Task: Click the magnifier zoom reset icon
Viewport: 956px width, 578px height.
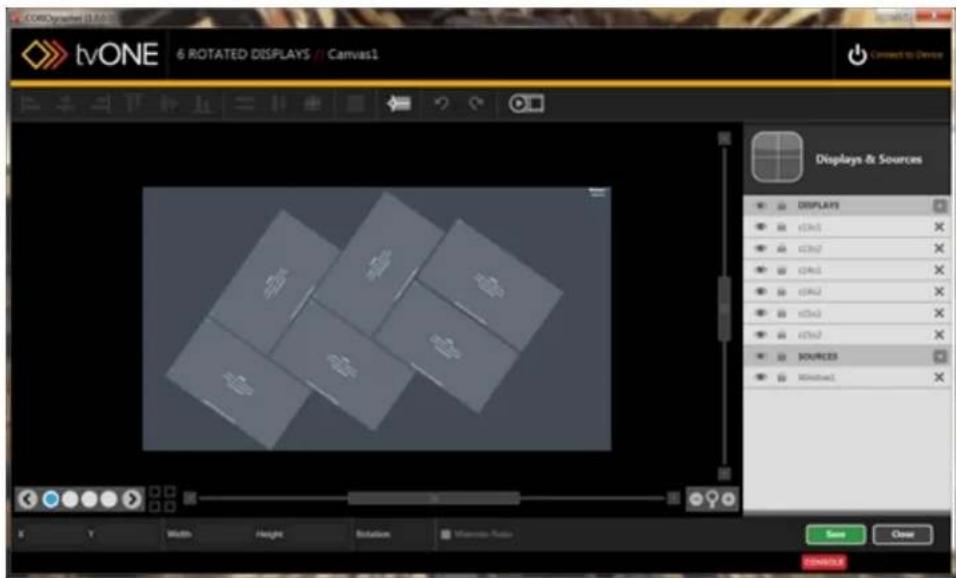Action: pyautogui.click(x=712, y=499)
